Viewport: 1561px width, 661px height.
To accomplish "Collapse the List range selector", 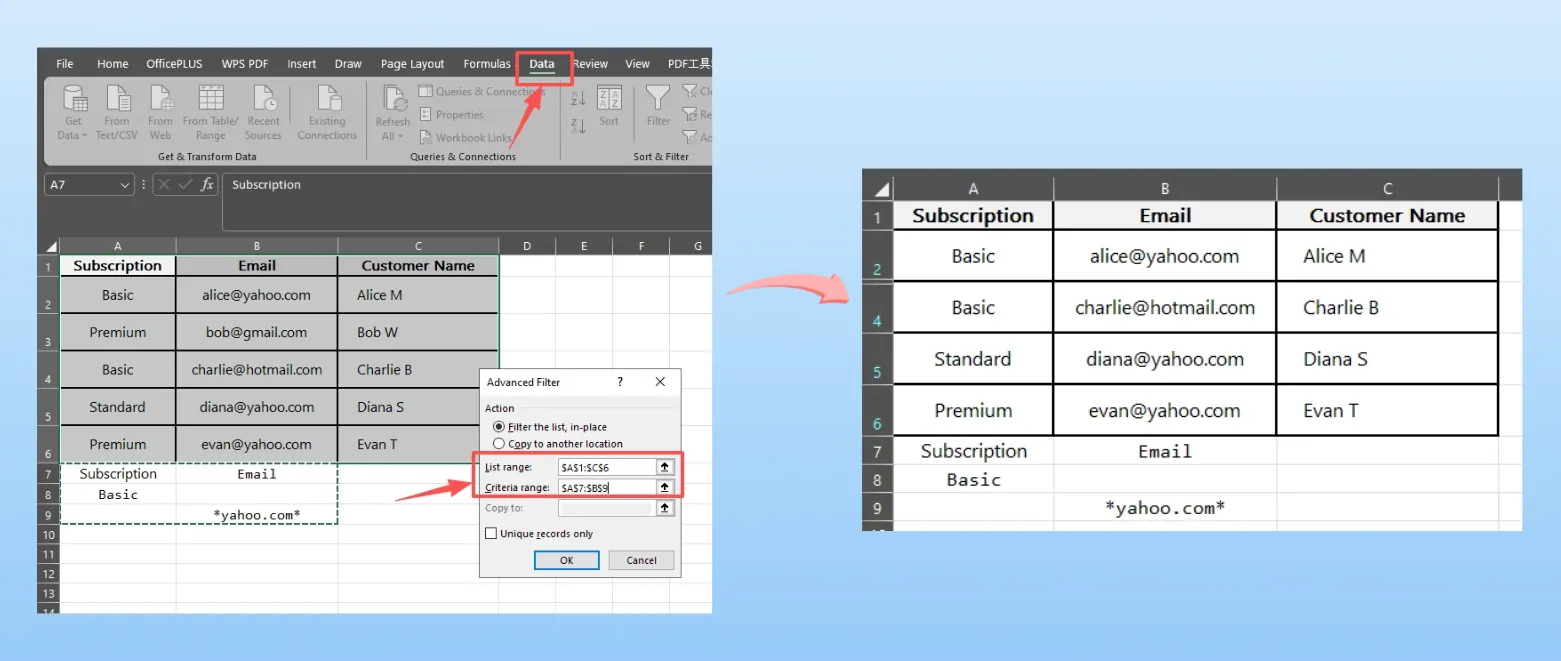I will [x=664, y=466].
